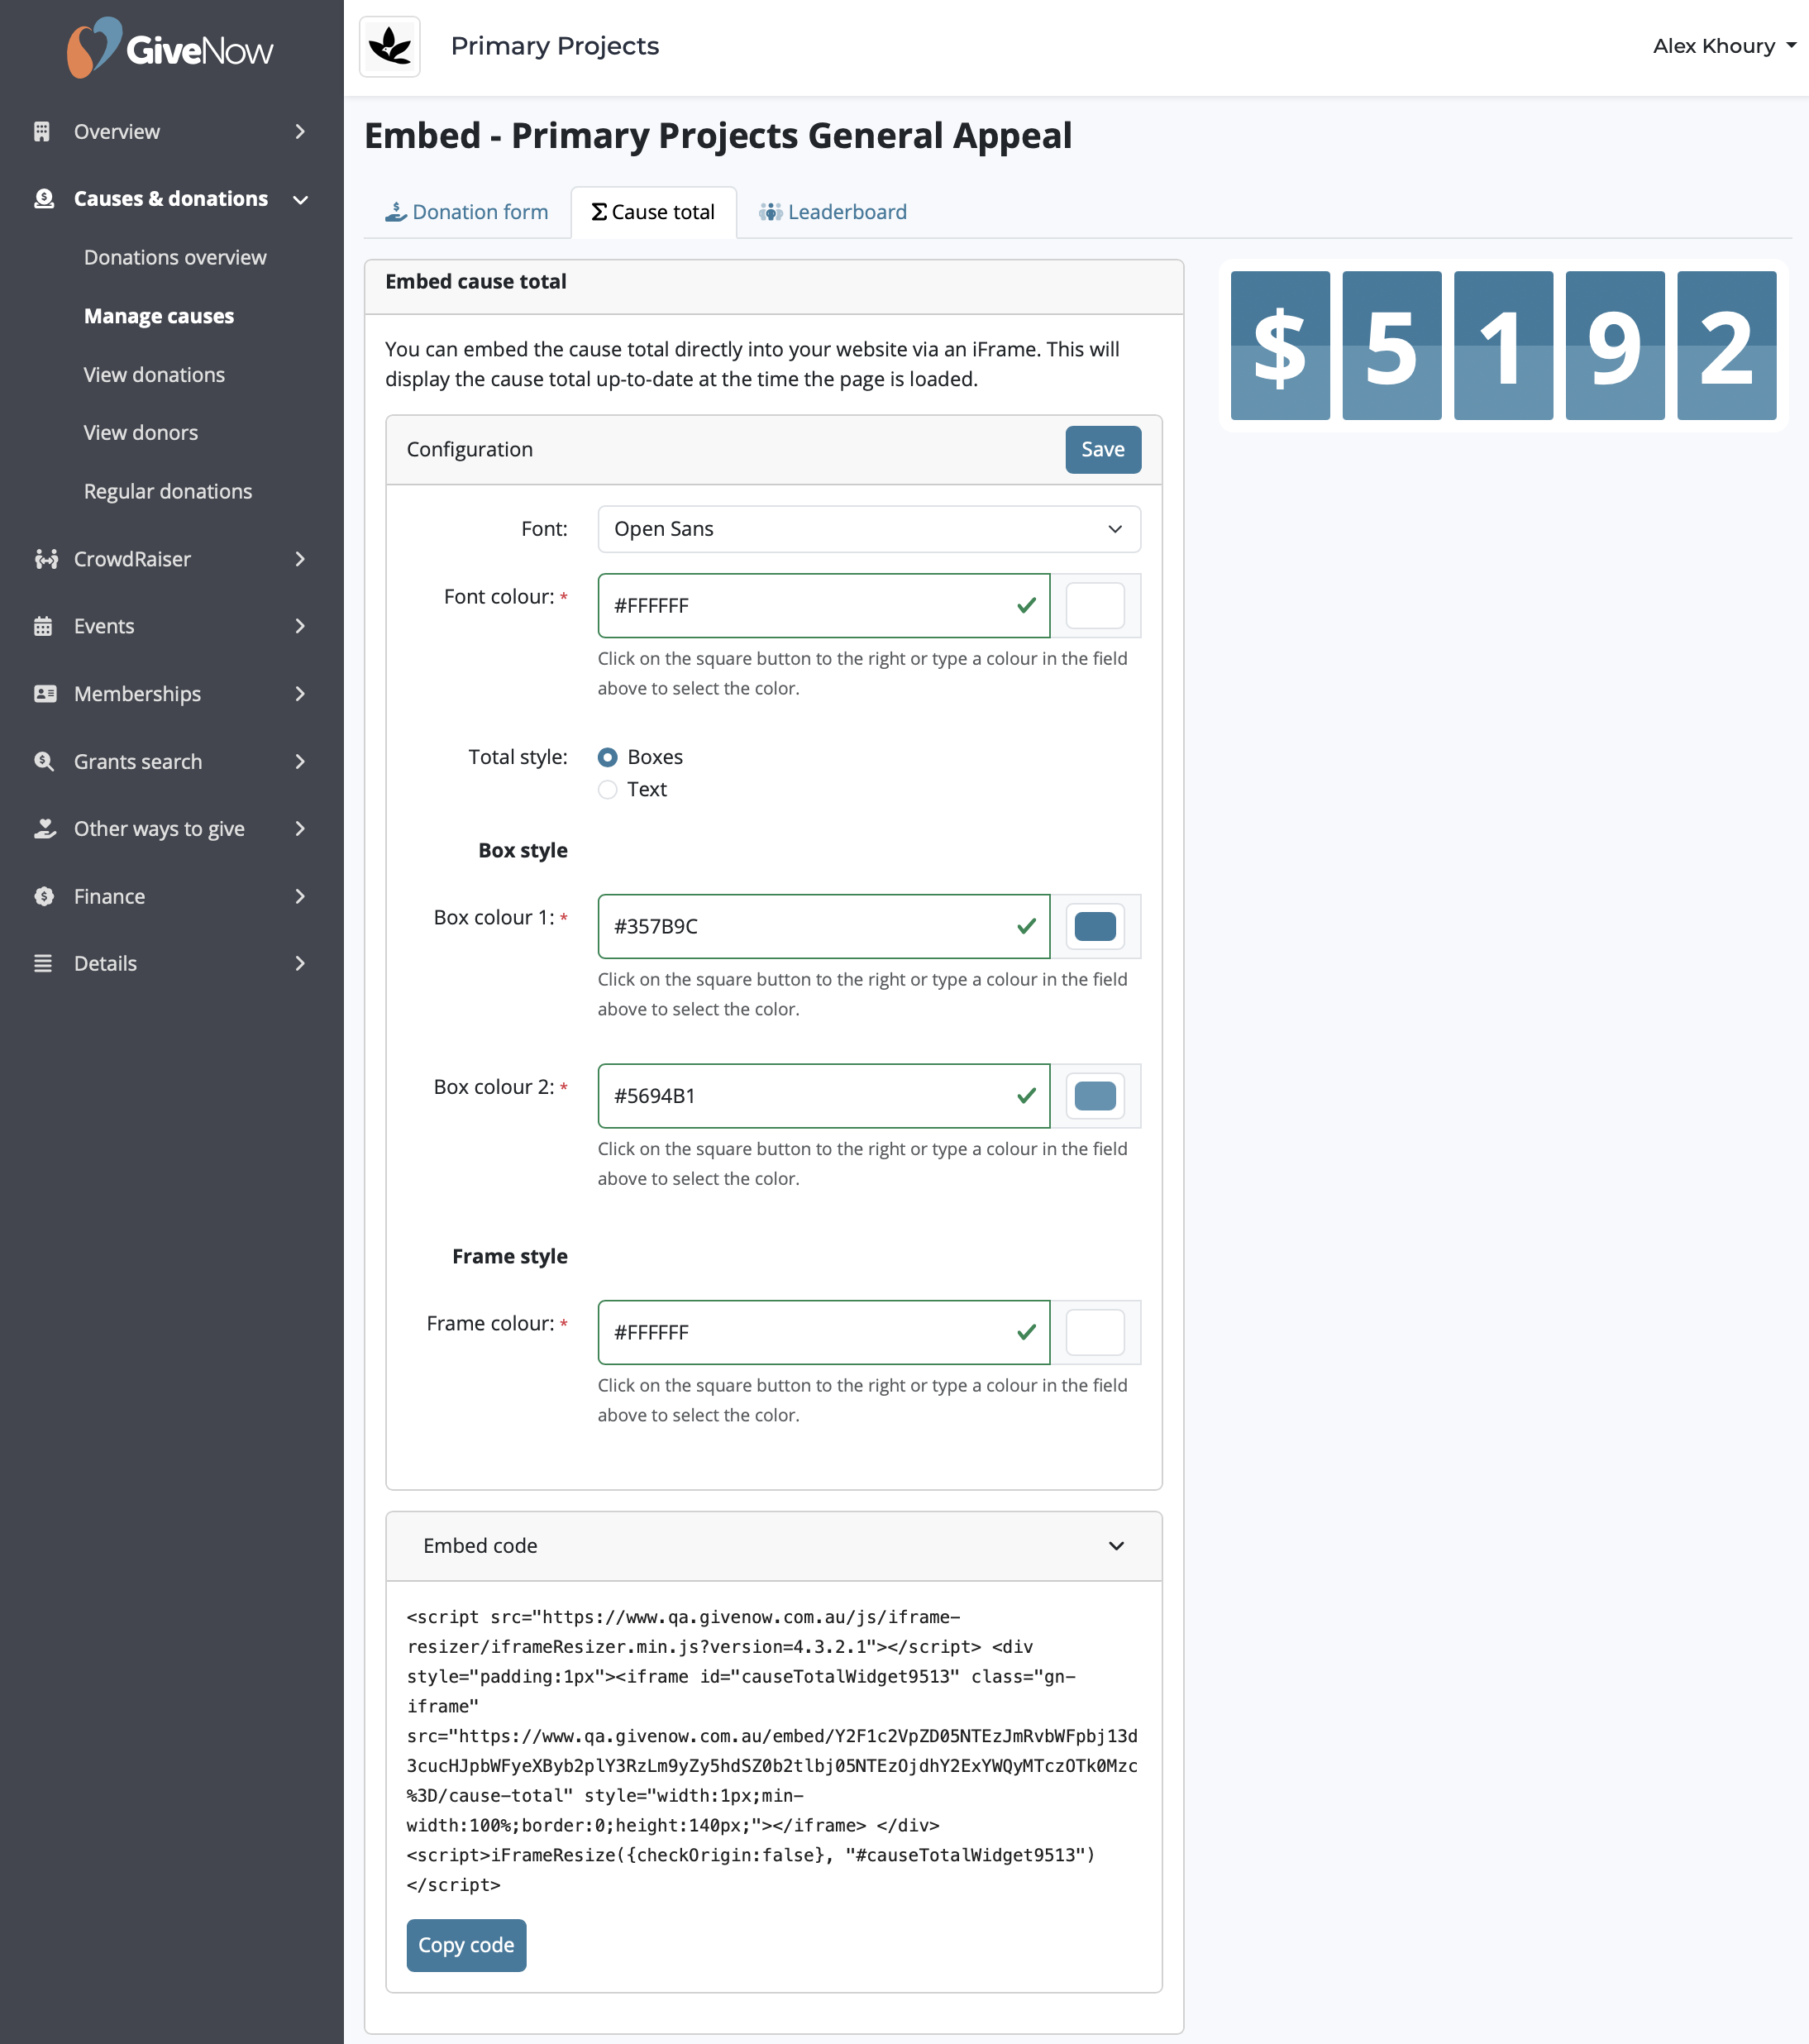The width and height of the screenshot is (1809, 2044).
Task: Expand the Details menu chevron
Action: pos(300,964)
